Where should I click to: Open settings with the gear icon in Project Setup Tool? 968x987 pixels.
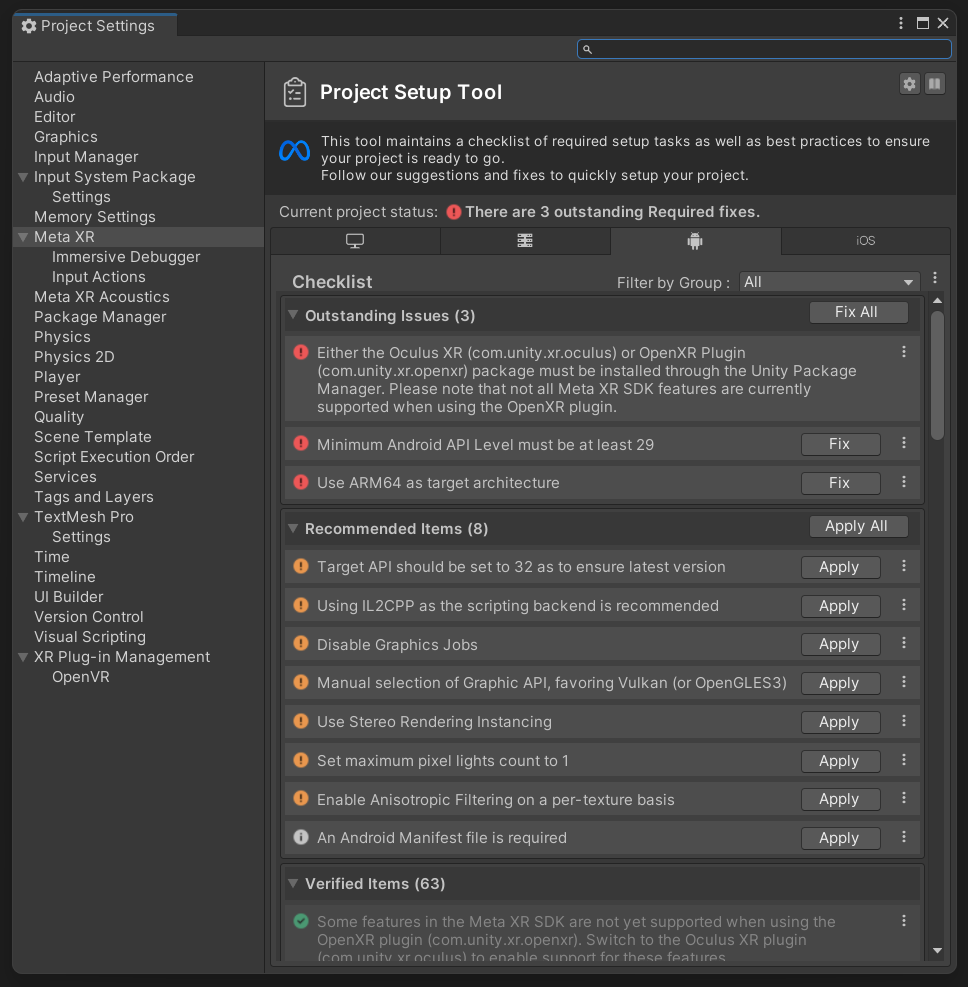(909, 84)
